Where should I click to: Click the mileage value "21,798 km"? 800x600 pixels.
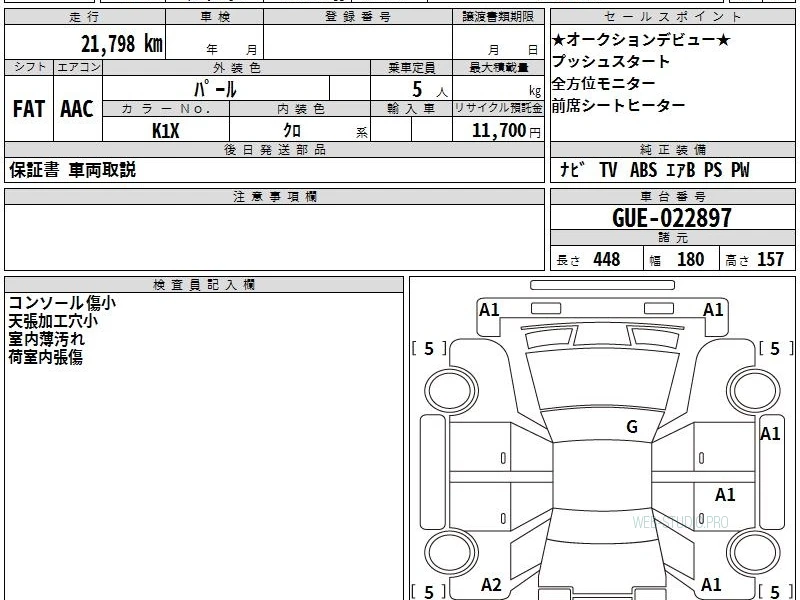(122, 43)
